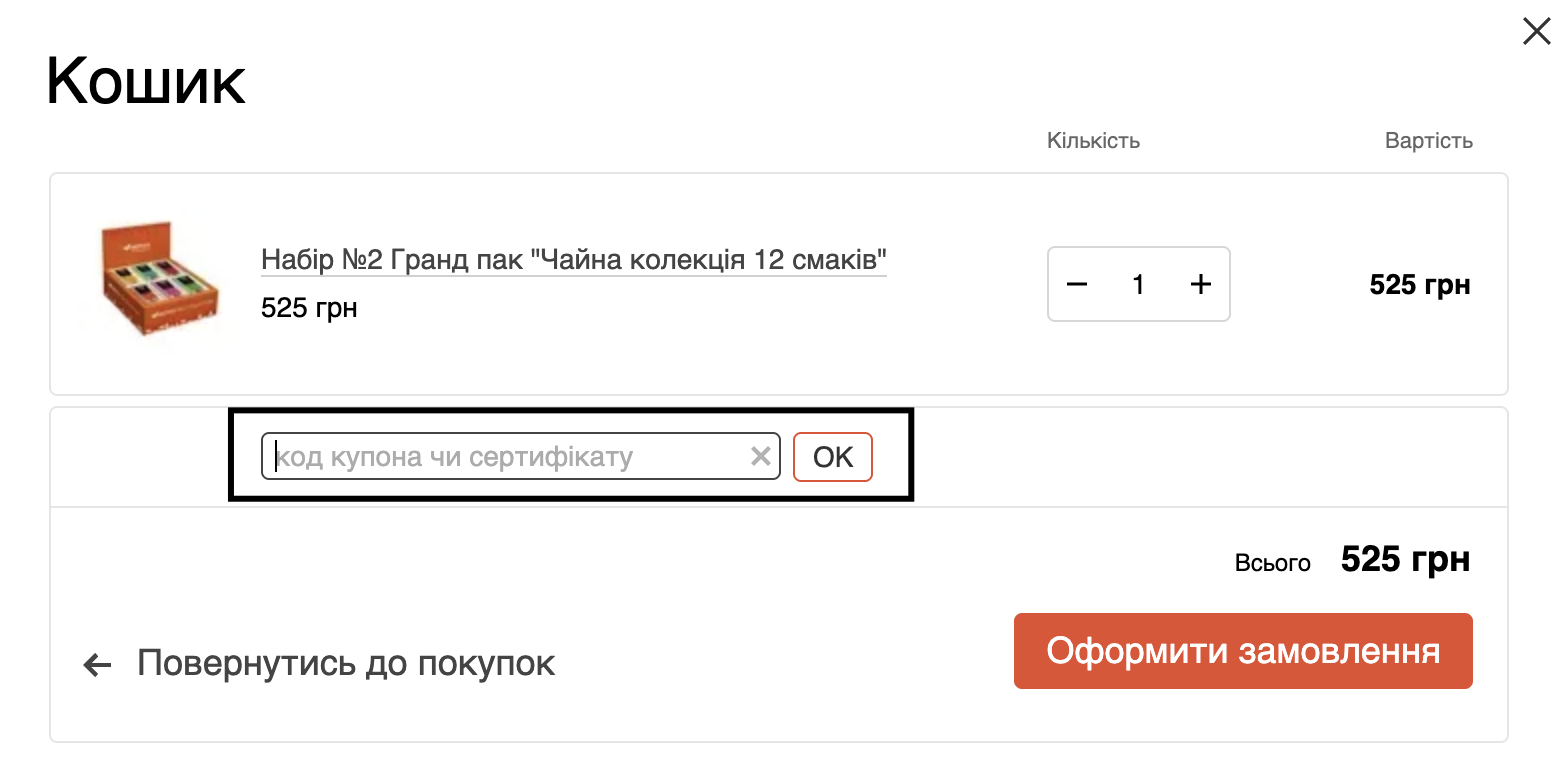This screenshot has width=1560, height=772.
Task: Click the 525 грн item total price
Action: point(1419,284)
